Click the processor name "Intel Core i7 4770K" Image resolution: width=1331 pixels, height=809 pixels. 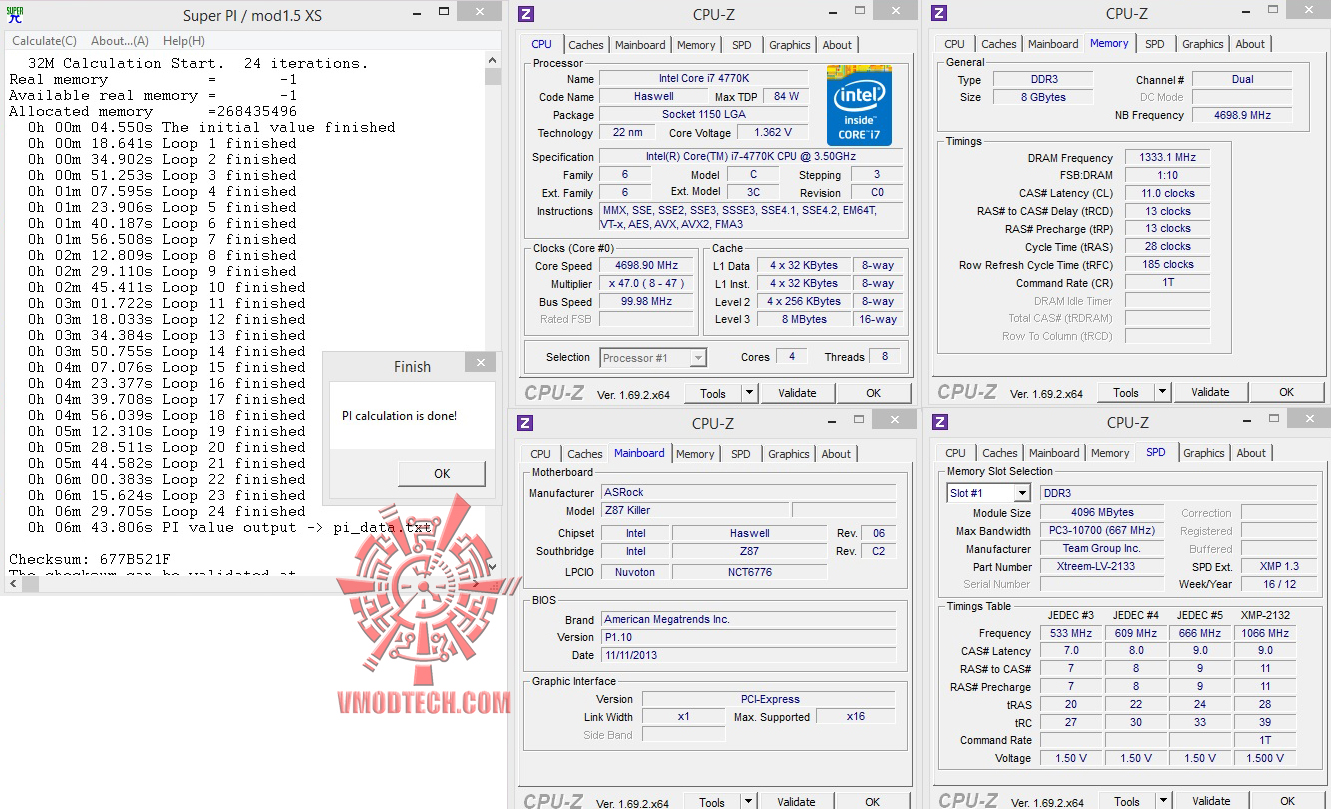pyautogui.click(x=704, y=79)
